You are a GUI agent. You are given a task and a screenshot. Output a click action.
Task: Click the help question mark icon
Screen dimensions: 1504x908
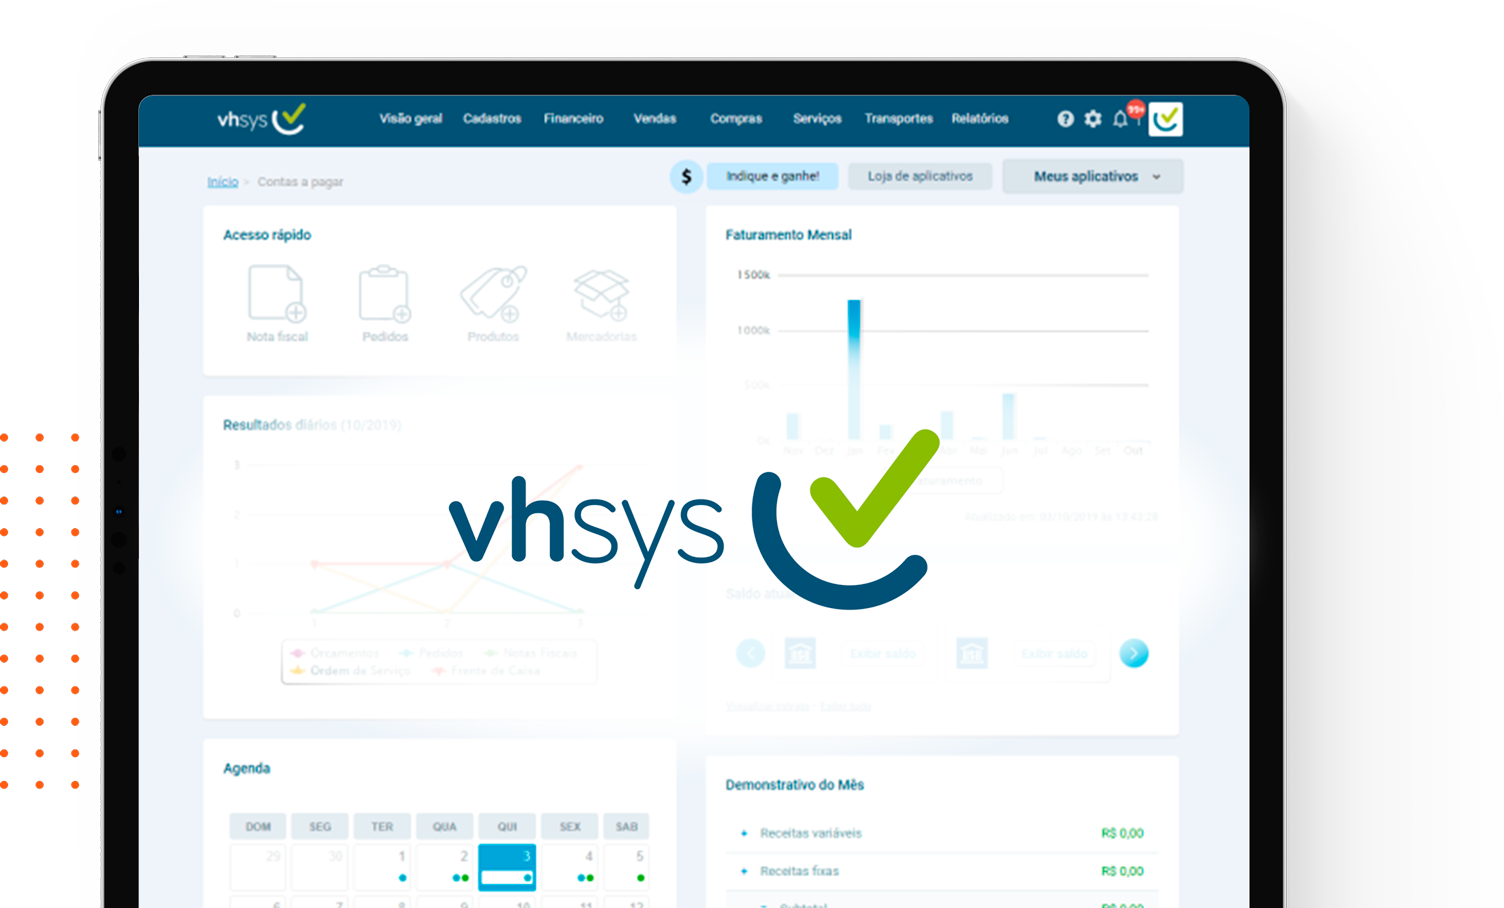pos(1065,119)
